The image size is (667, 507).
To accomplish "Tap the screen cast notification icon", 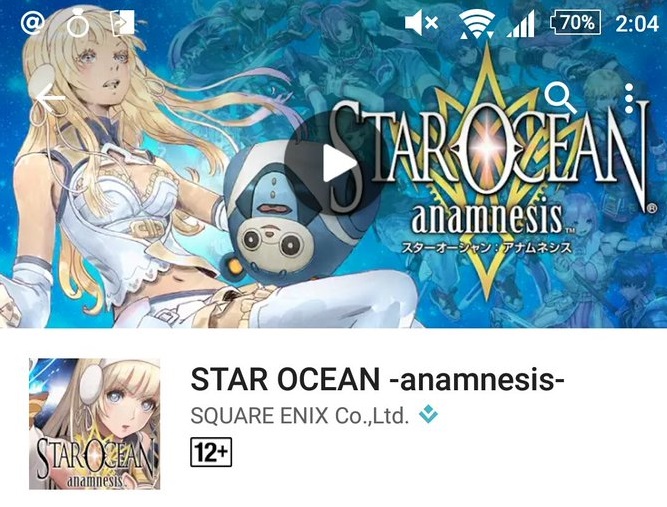I will (123, 23).
